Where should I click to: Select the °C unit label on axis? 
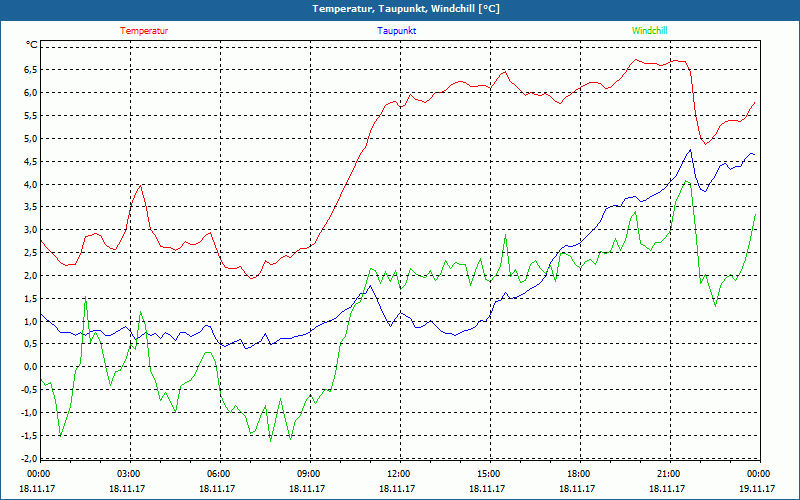pos(32,45)
